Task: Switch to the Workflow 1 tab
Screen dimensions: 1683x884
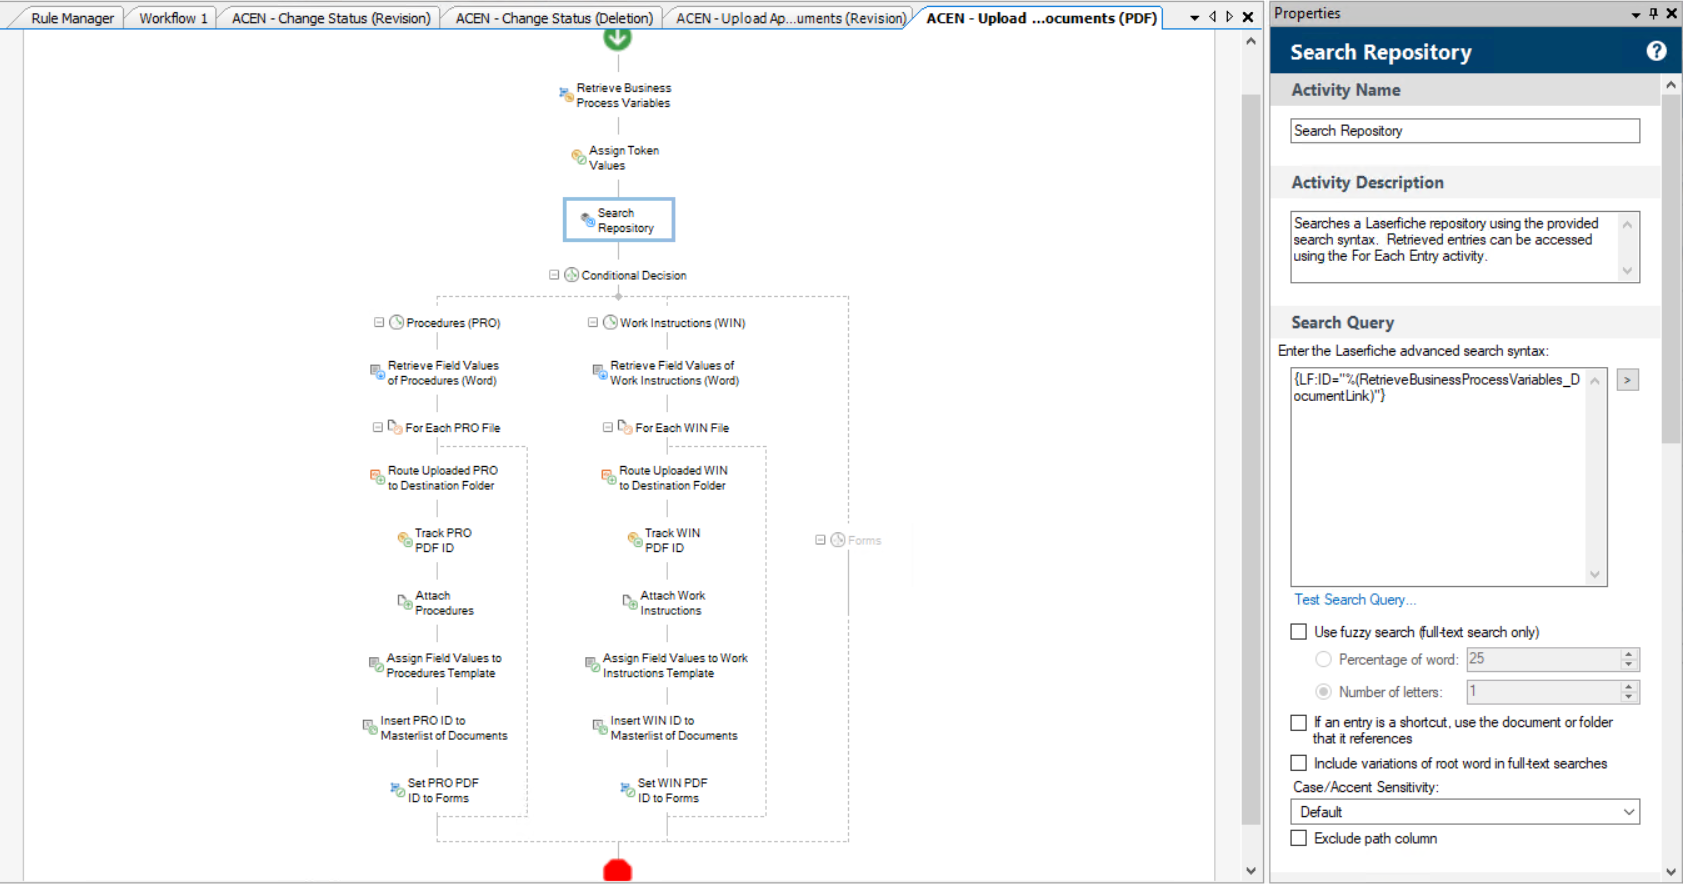Action: pos(173,18)
